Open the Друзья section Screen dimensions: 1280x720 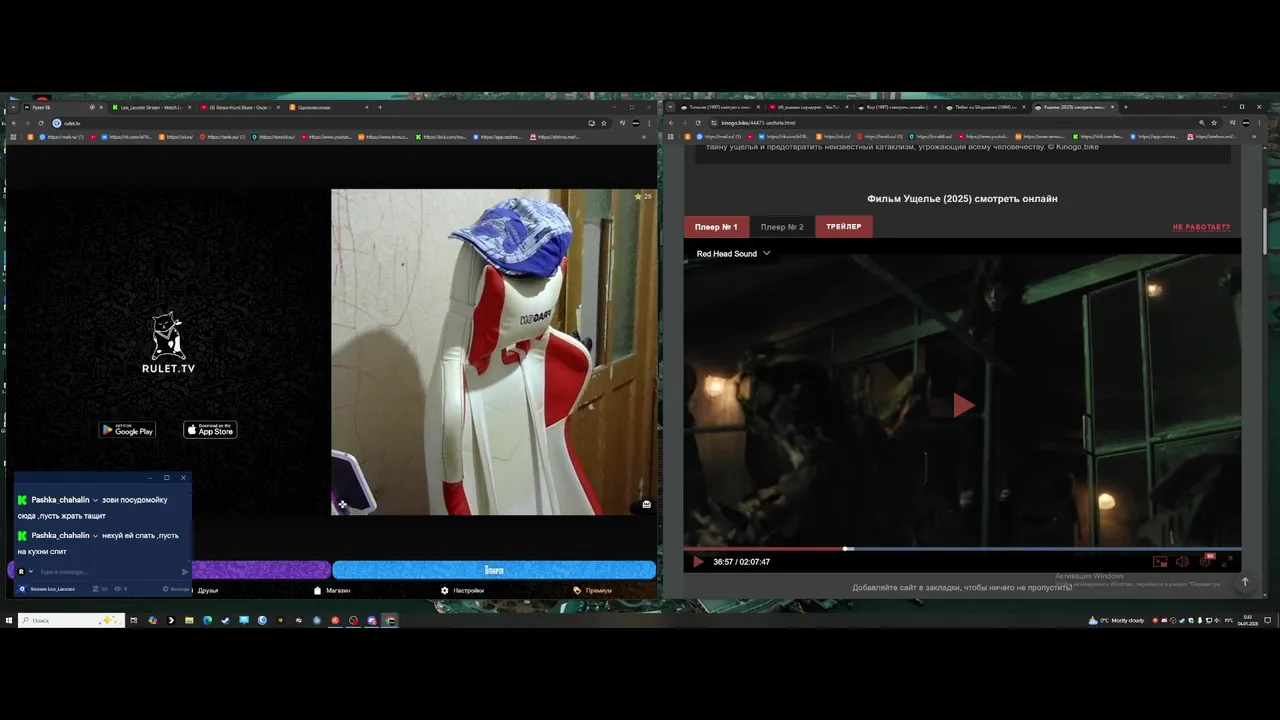[207, 590]
